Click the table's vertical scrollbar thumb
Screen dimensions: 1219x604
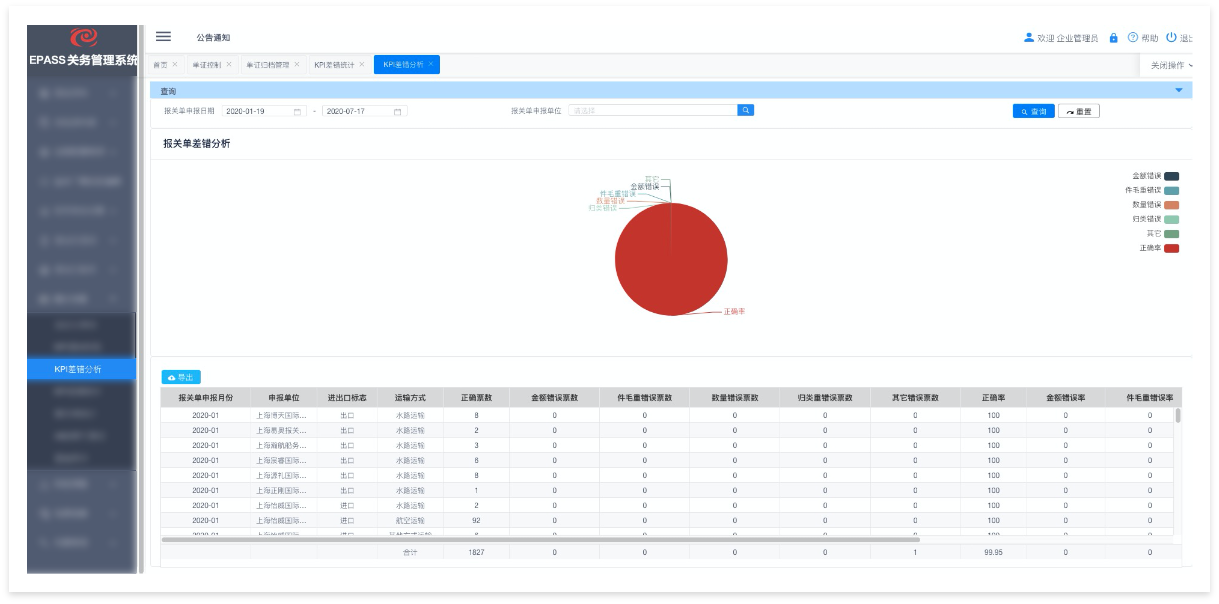point(1177,415)
